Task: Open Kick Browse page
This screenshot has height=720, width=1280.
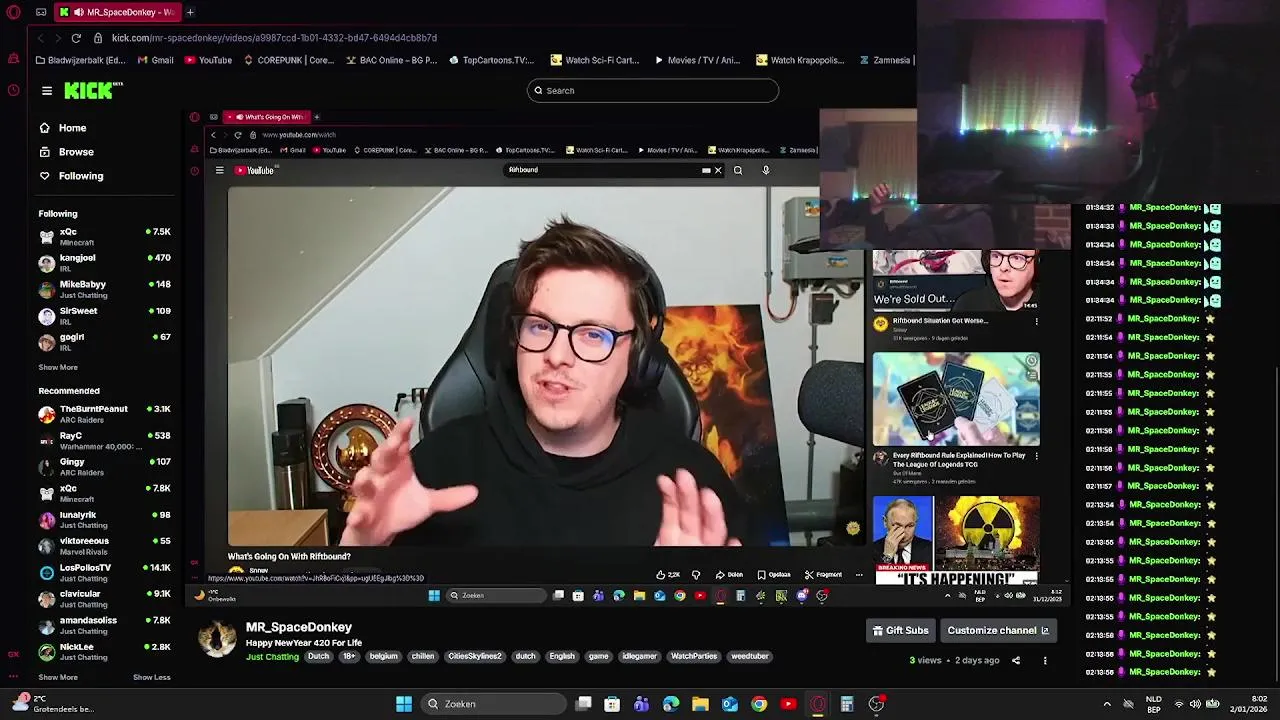Action: 66,152
